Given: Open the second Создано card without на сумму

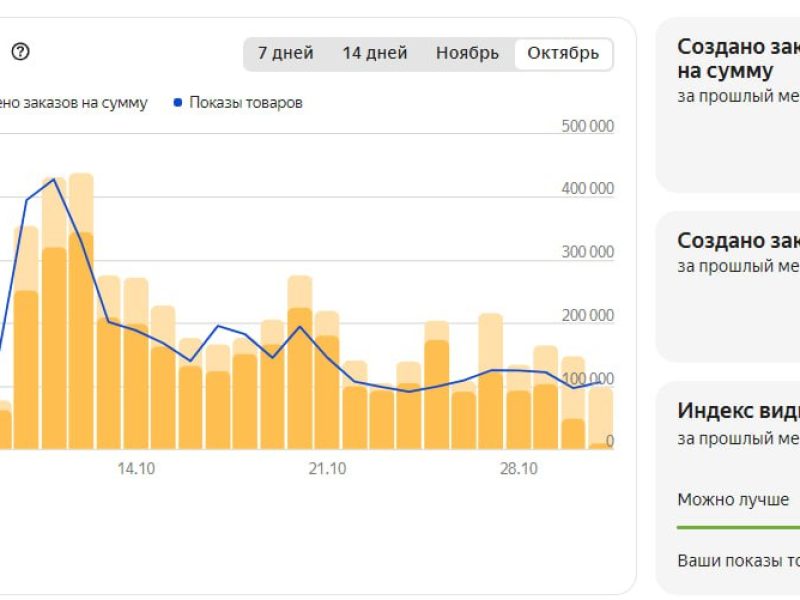Looking at the screenshot, I should (x=738, y=241).
